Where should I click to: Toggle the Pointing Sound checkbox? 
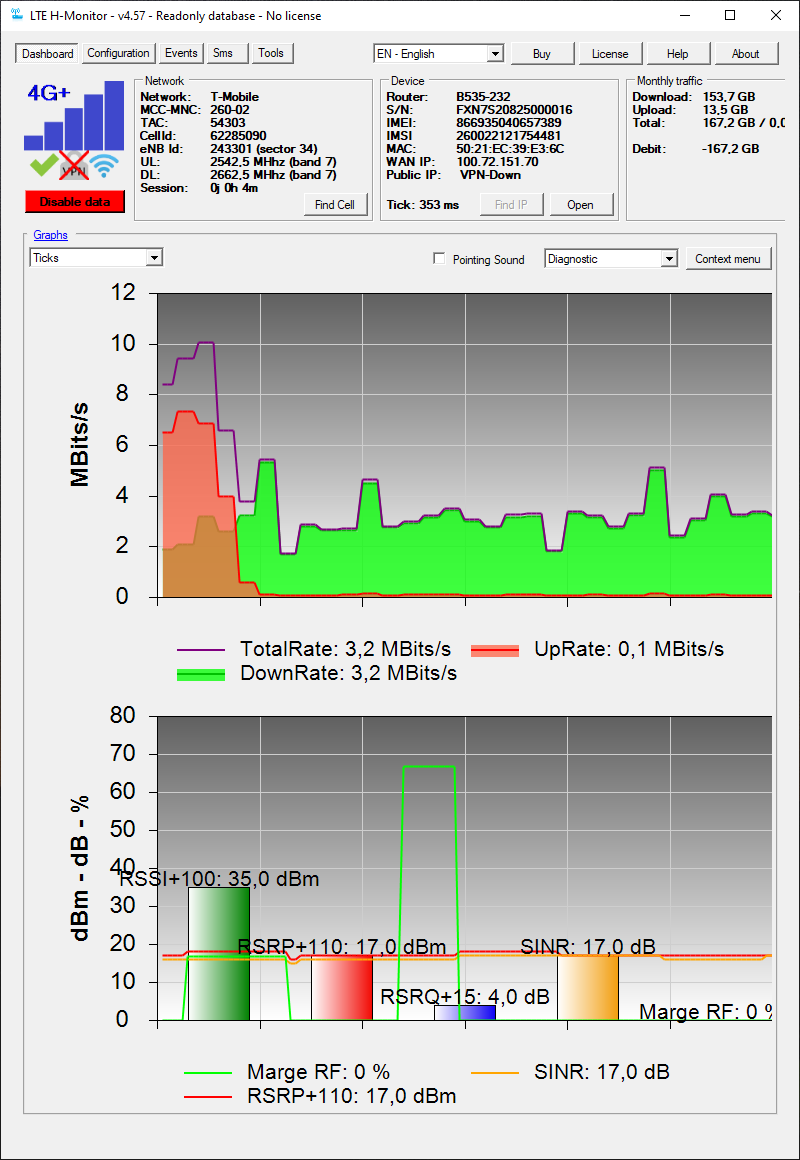tap(440, 259)
